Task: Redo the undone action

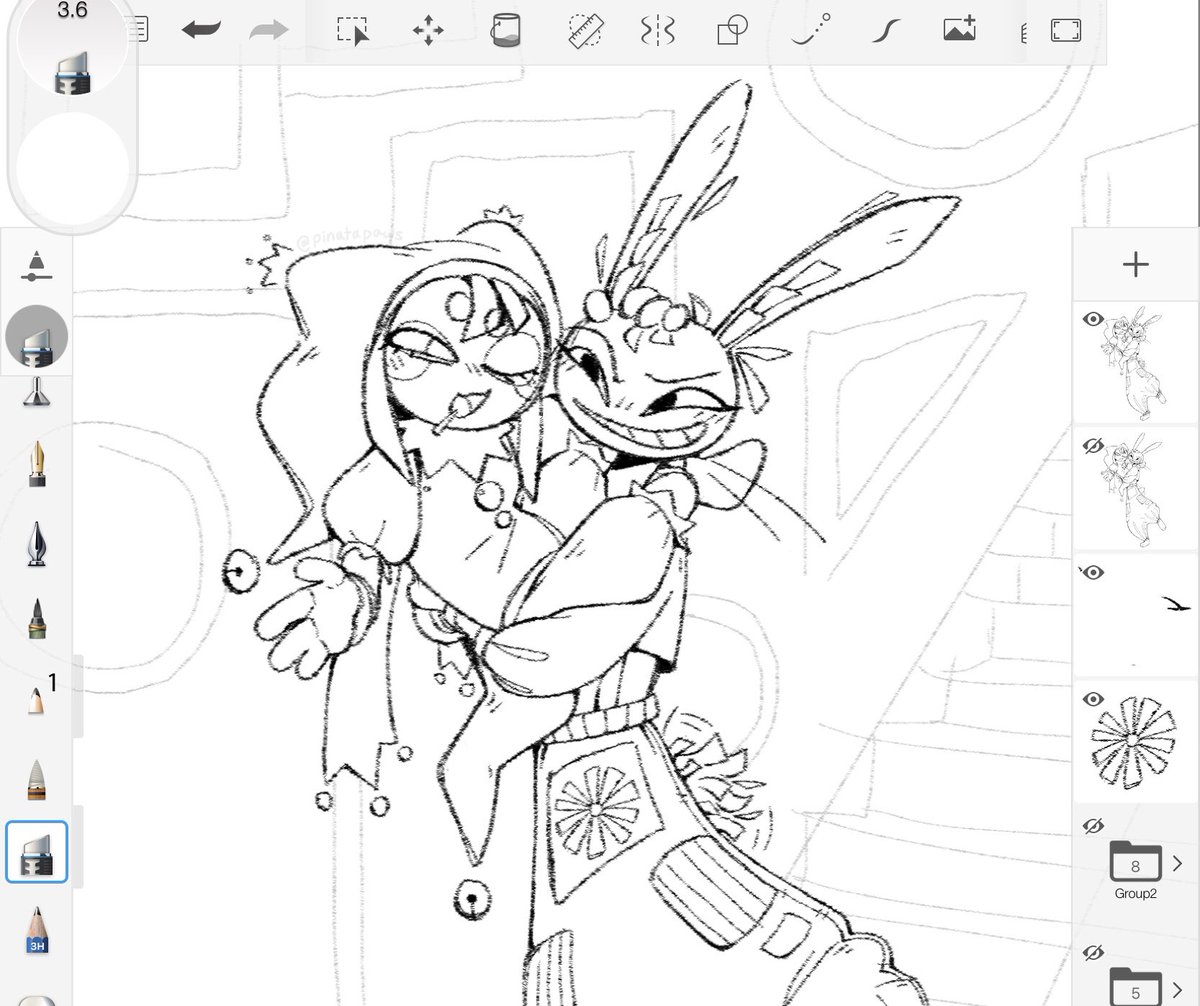Action: 268,30
